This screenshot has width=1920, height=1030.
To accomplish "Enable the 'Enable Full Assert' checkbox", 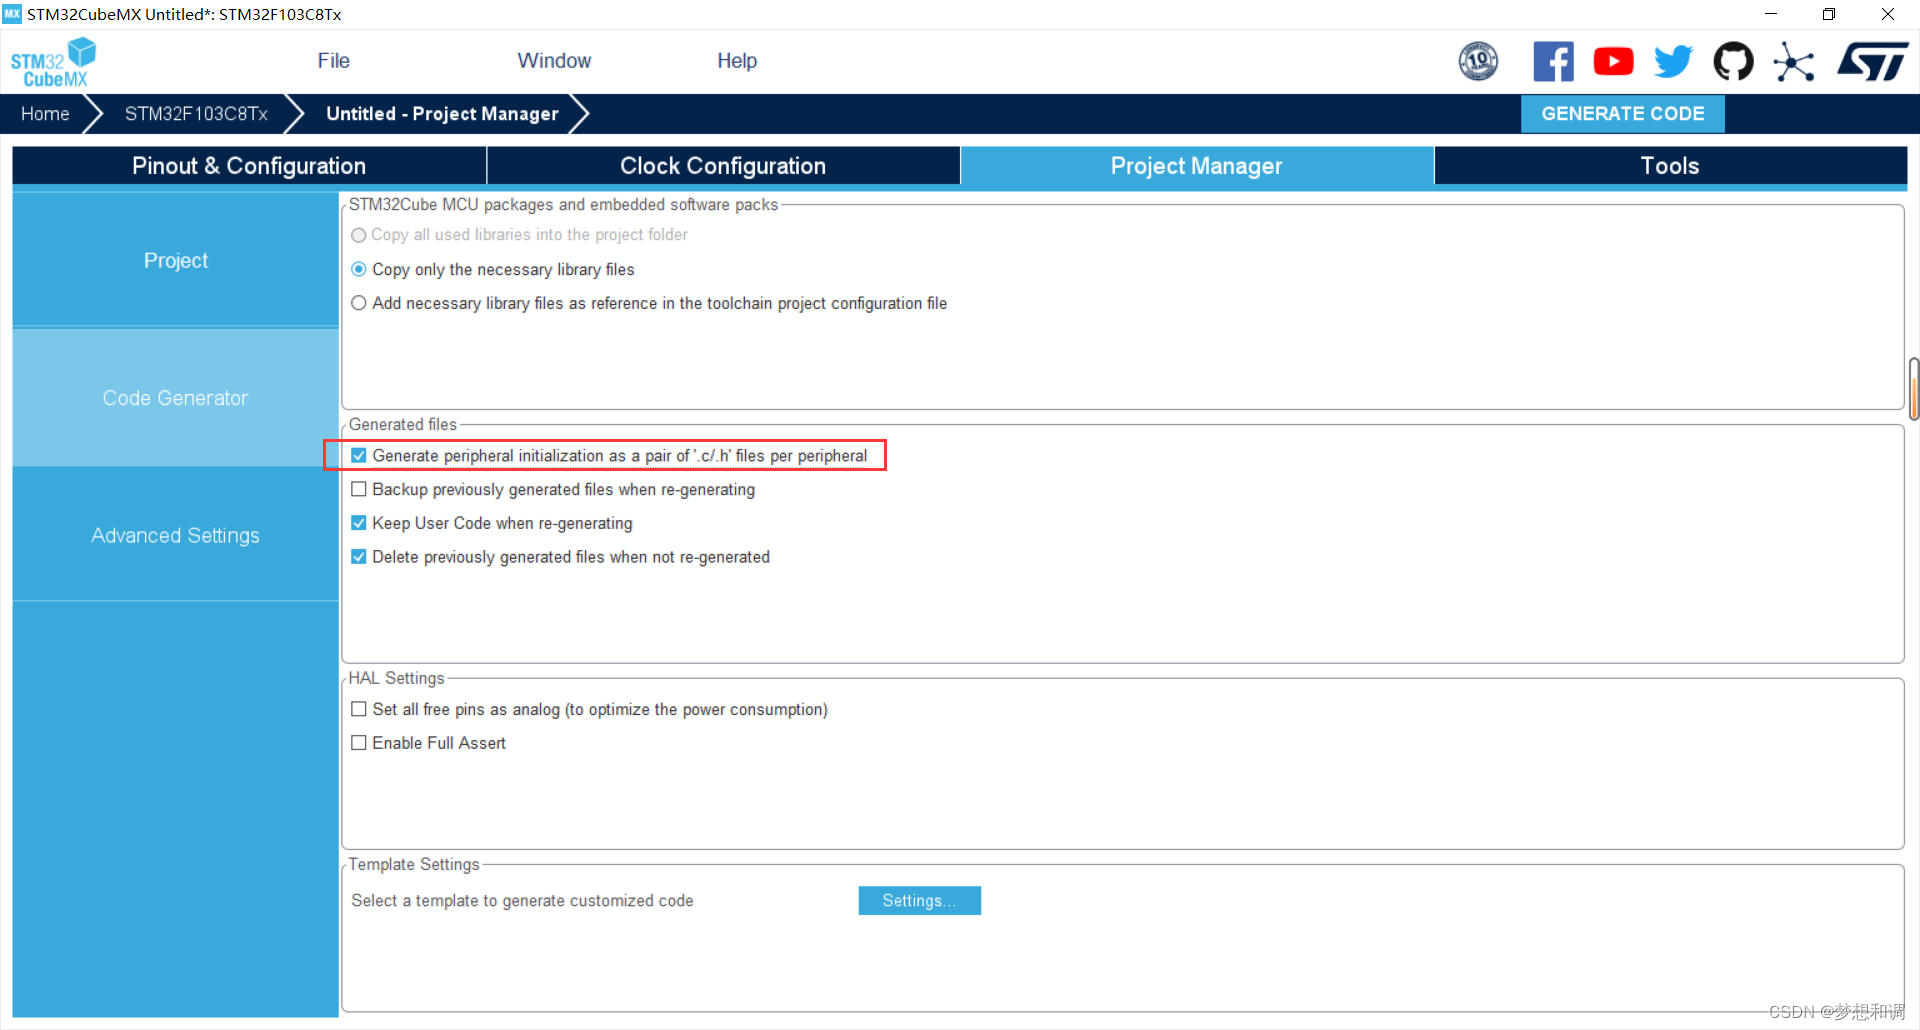I will pos(359,743).
